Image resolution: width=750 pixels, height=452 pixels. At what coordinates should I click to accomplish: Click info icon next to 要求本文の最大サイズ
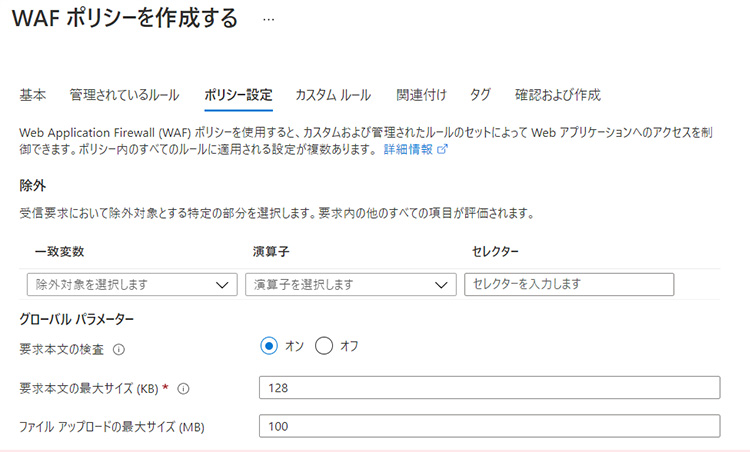point(183,389)
